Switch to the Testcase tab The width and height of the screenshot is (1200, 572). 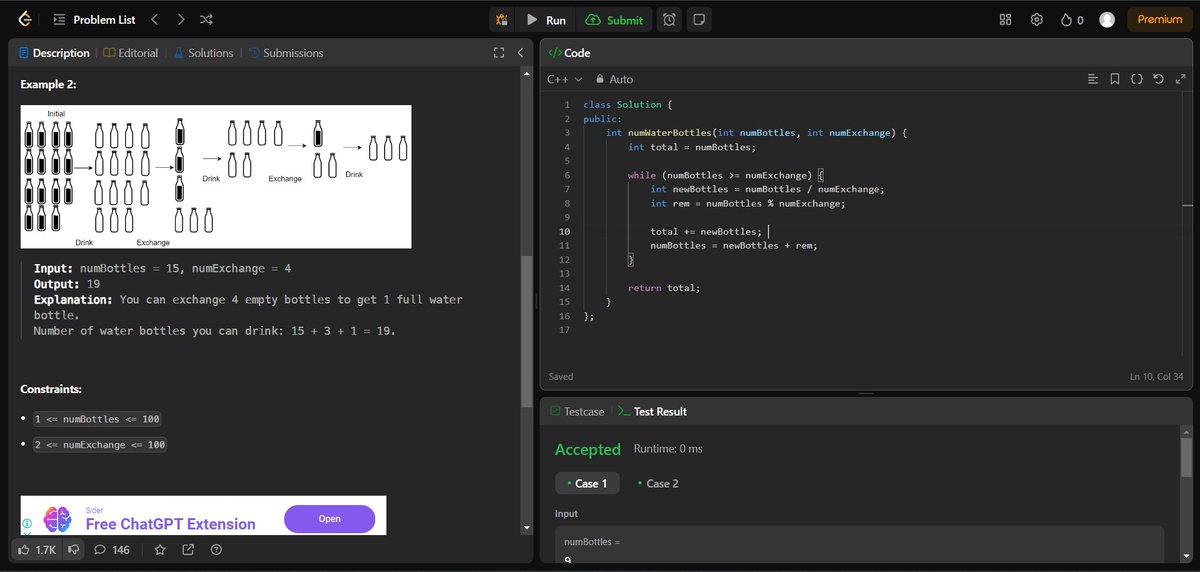coord(577,411)
